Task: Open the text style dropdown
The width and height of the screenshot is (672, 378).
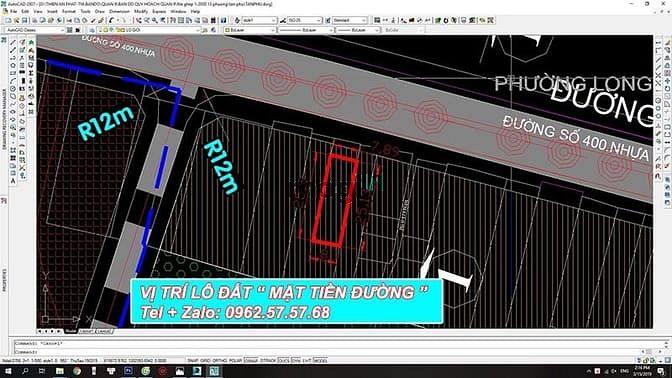Action: point(259,20)
